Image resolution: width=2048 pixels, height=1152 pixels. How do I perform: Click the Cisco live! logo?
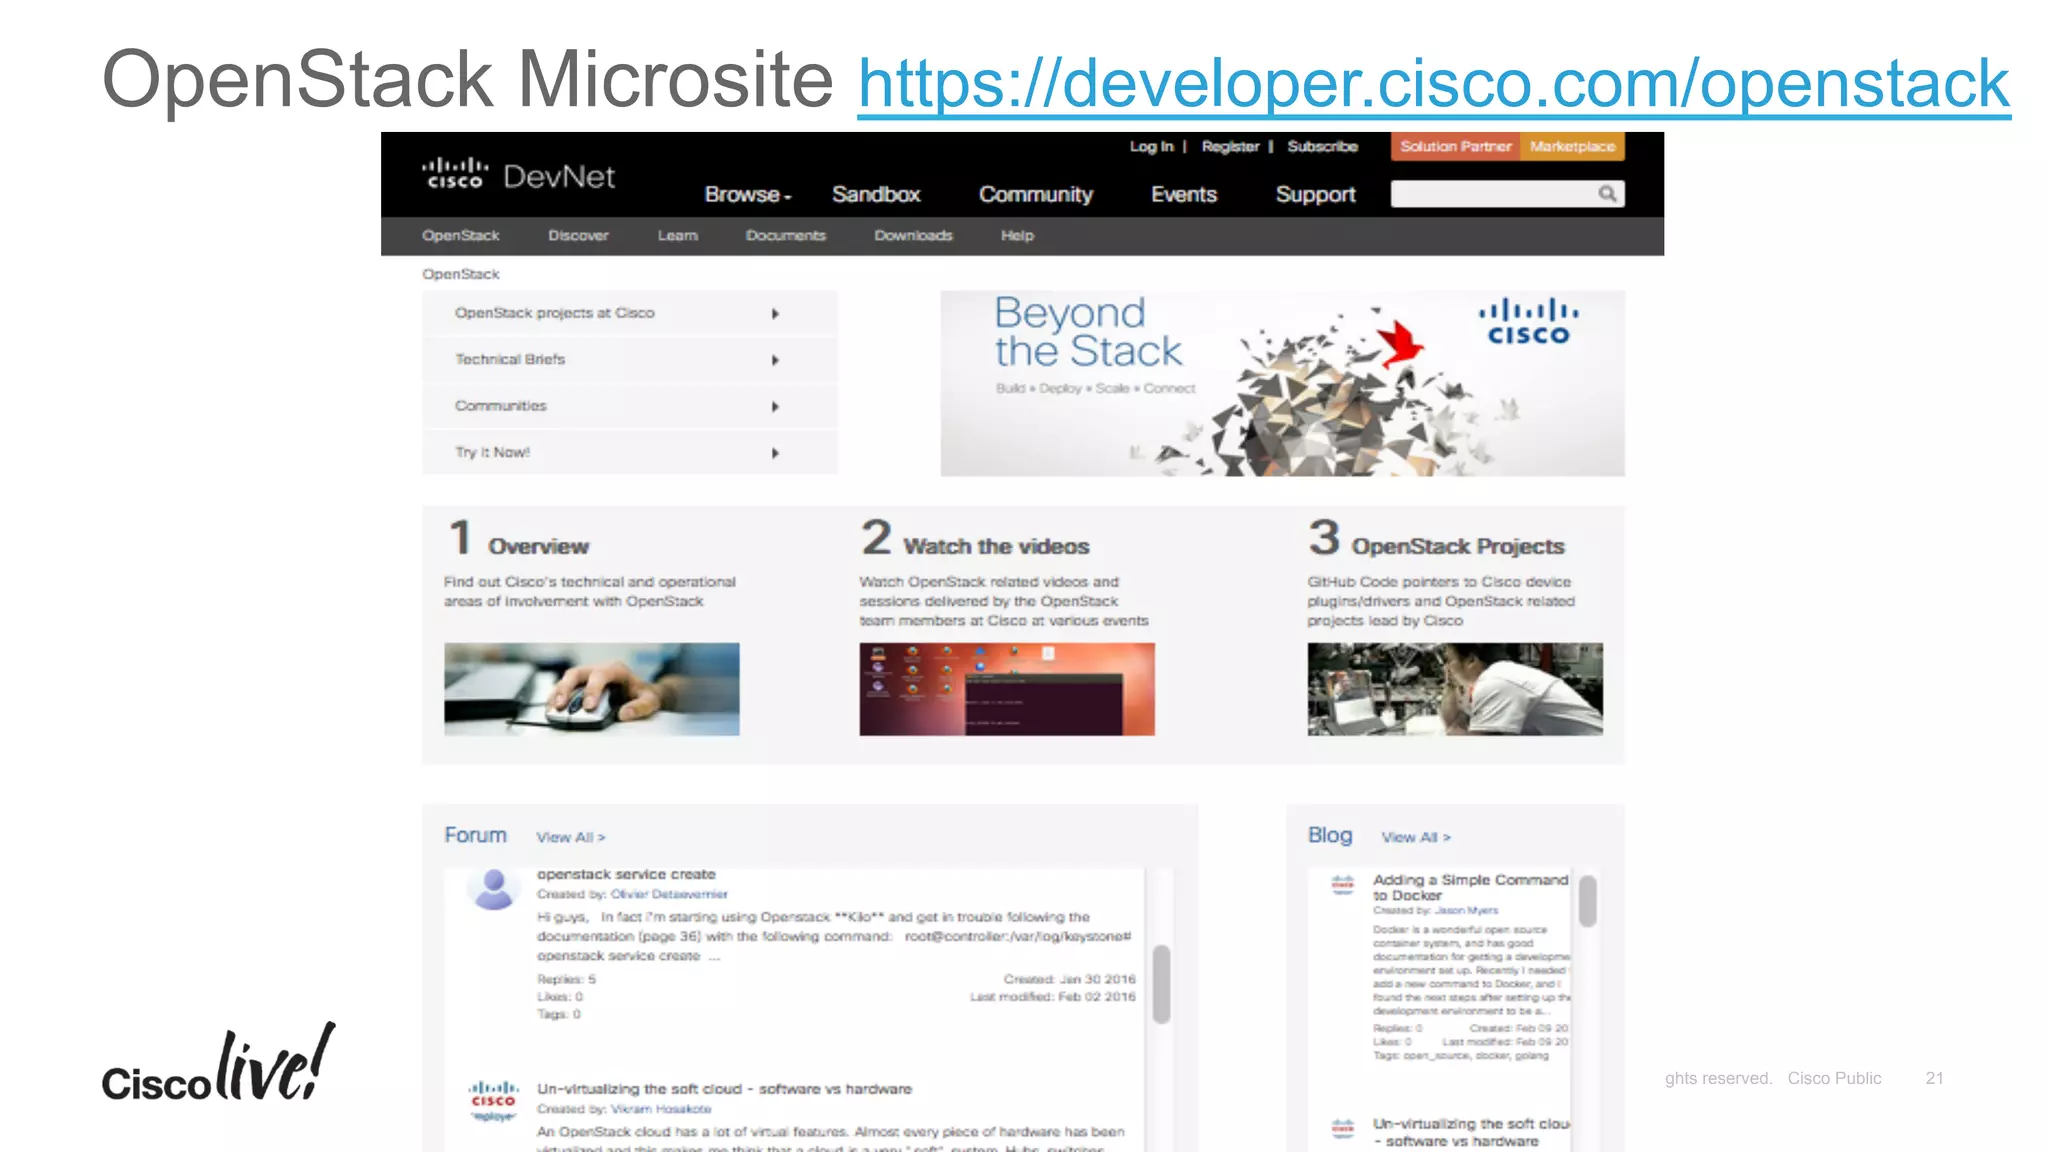tap(218, 1063)
